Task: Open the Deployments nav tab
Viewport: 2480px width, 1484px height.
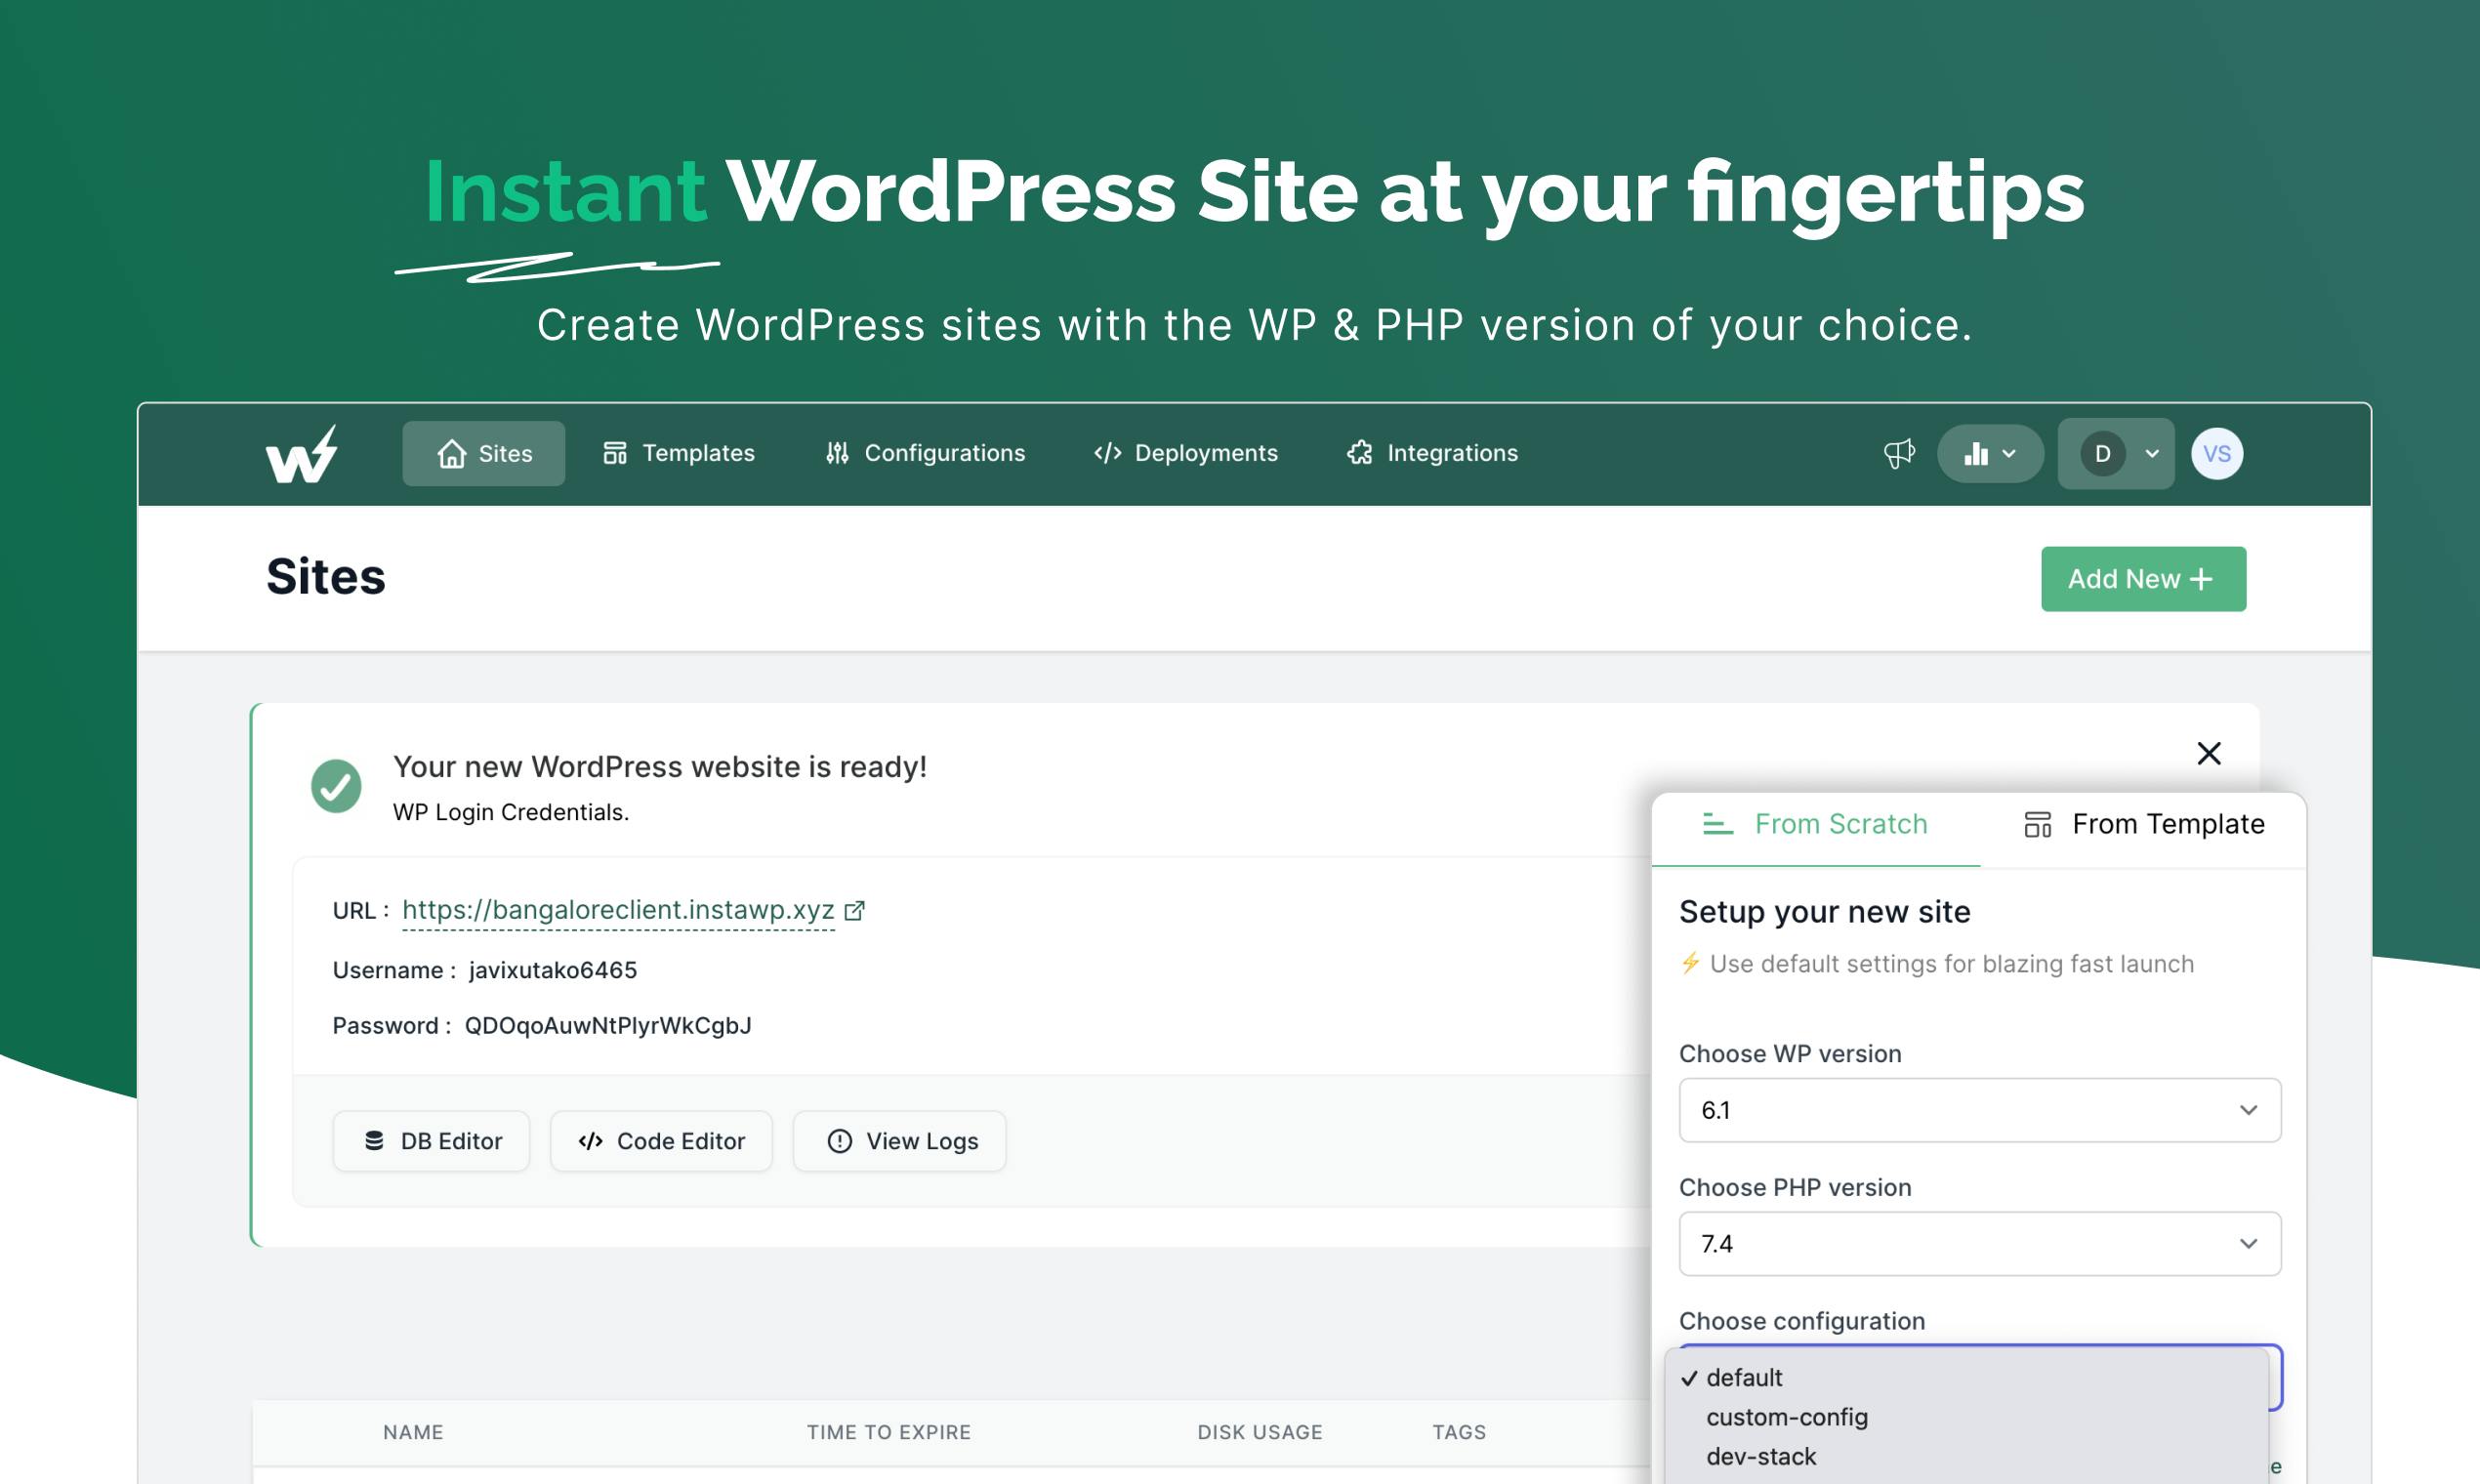Action: 1186,454
